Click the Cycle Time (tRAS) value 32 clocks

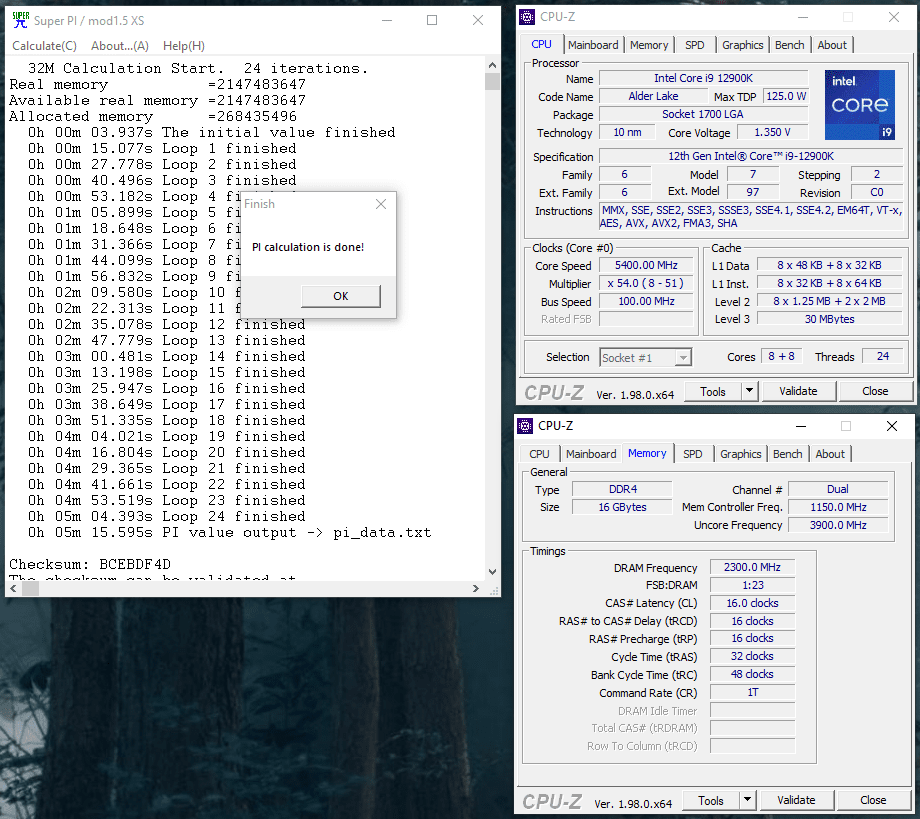tap(752, 656)
